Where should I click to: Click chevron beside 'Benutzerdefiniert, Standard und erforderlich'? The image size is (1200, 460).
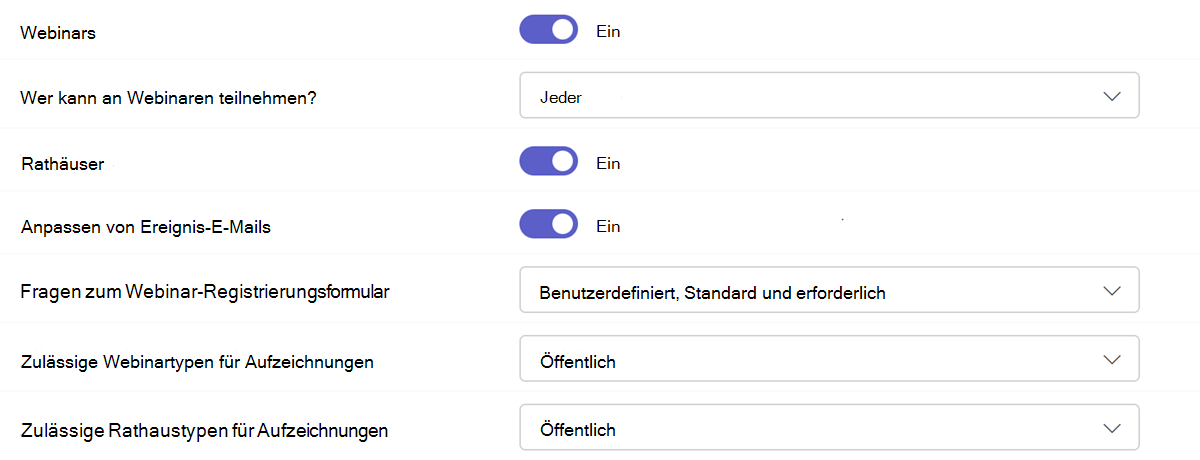[1111, 292]
